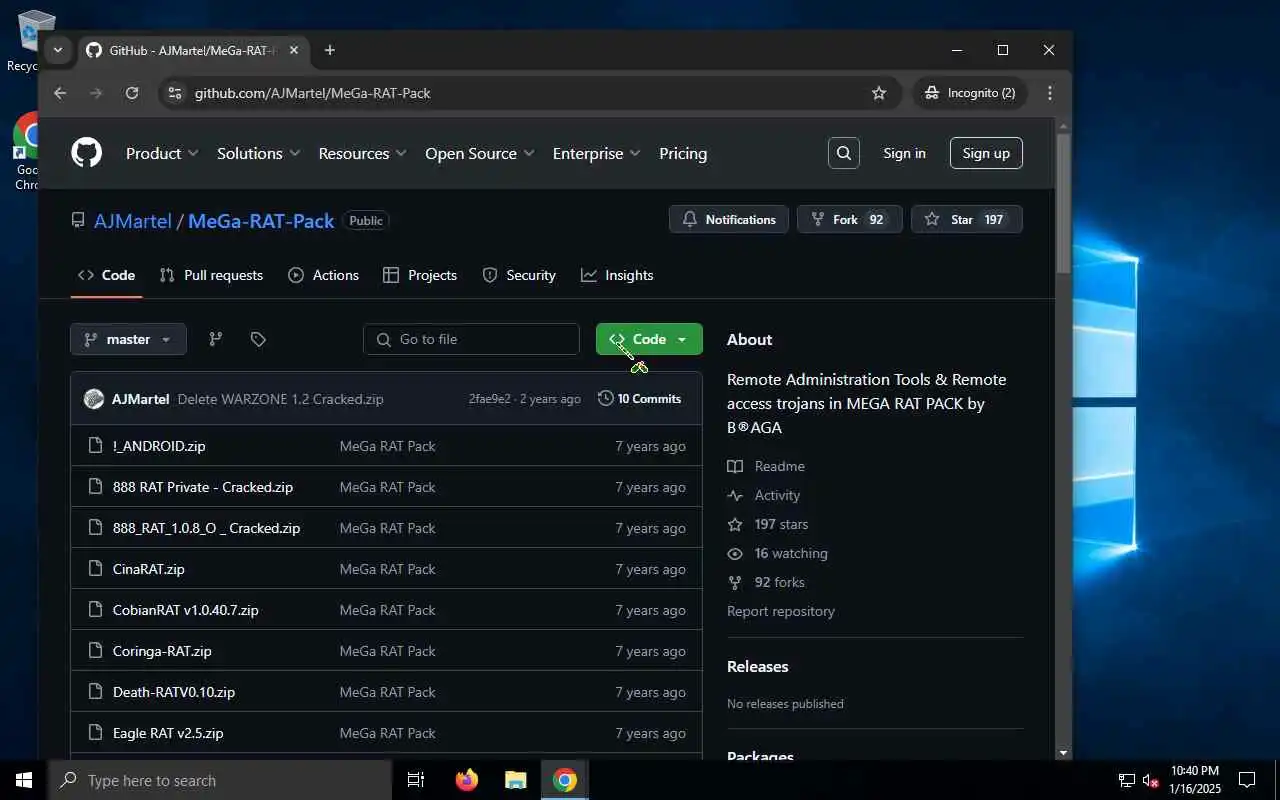This screenshot has width=1280, height=800.
Task: Open CobianRAT v1.0.40.7.zip file
Action: [186, 610]
